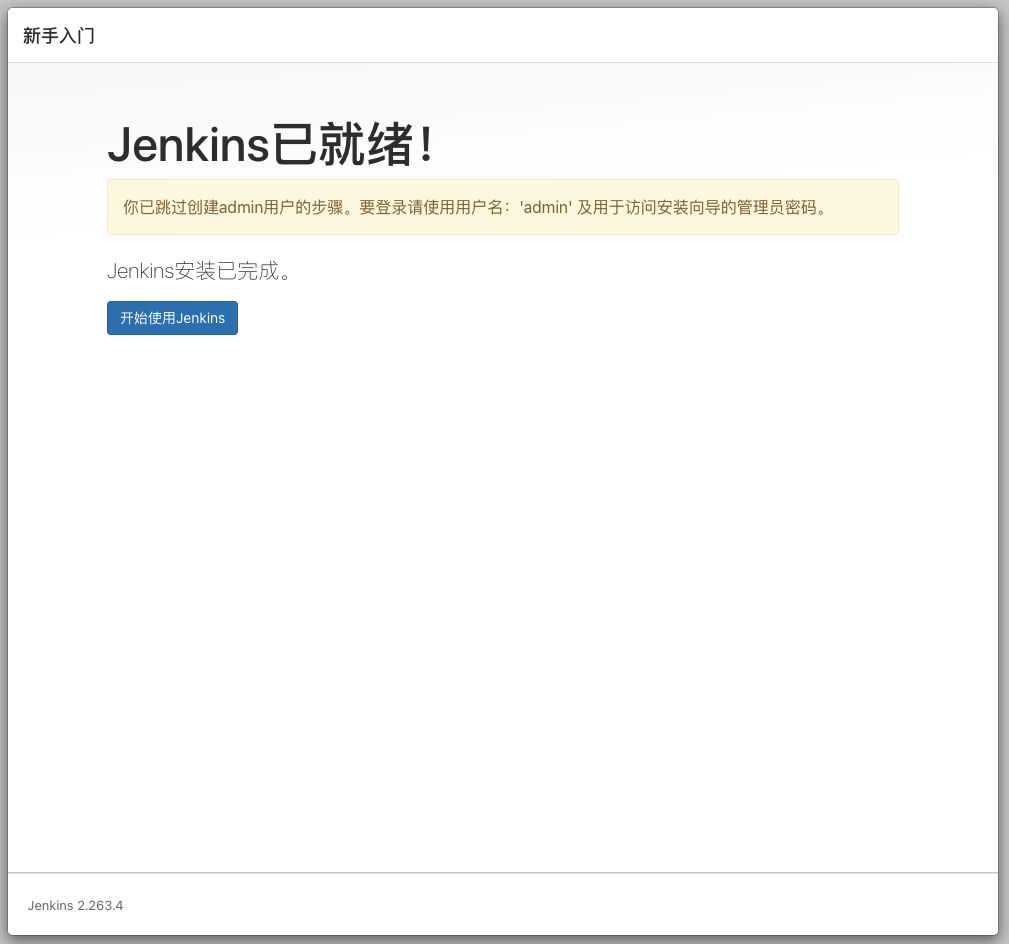Click the 新手入门 header title
1009x944 pixels.
click(x=57, y=35)
